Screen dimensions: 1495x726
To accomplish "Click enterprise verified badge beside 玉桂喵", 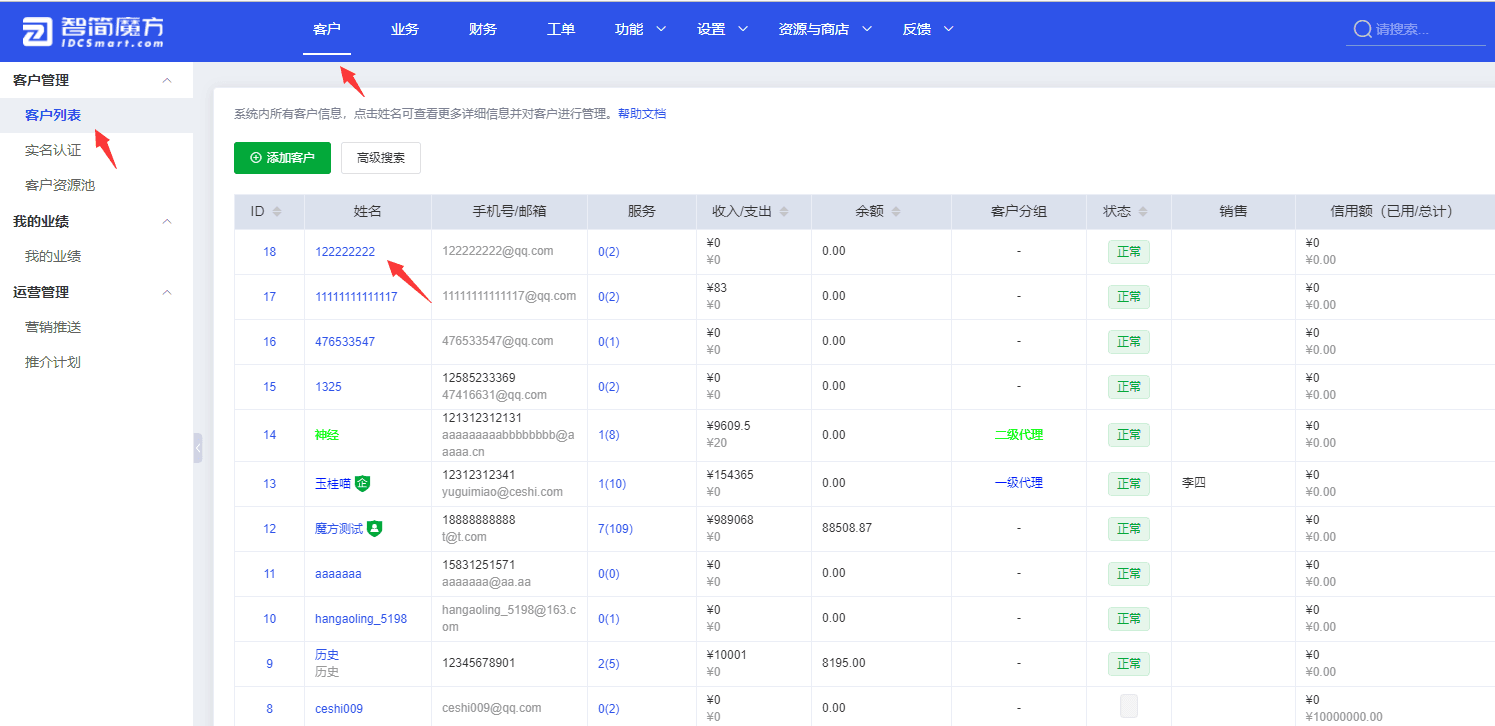I will click(x=363, y=483).
